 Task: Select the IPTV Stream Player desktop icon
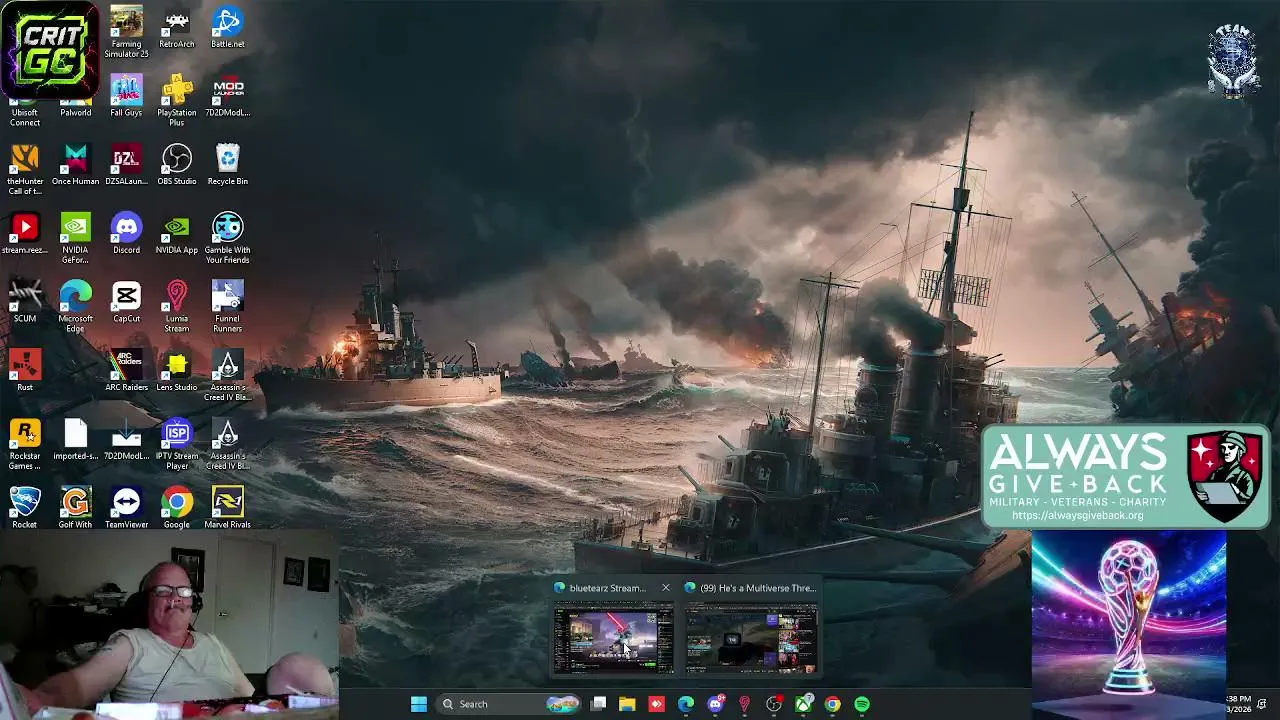(x=177, y=445)
